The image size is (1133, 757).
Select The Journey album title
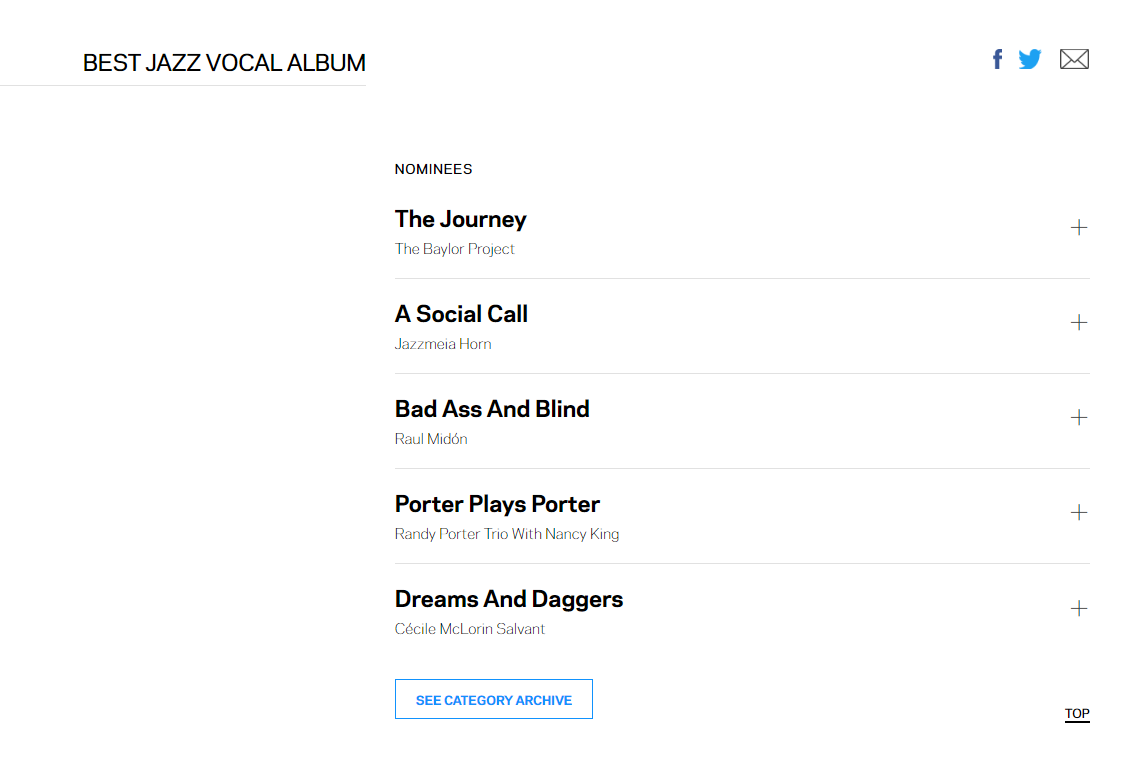(x=460, y=219)
